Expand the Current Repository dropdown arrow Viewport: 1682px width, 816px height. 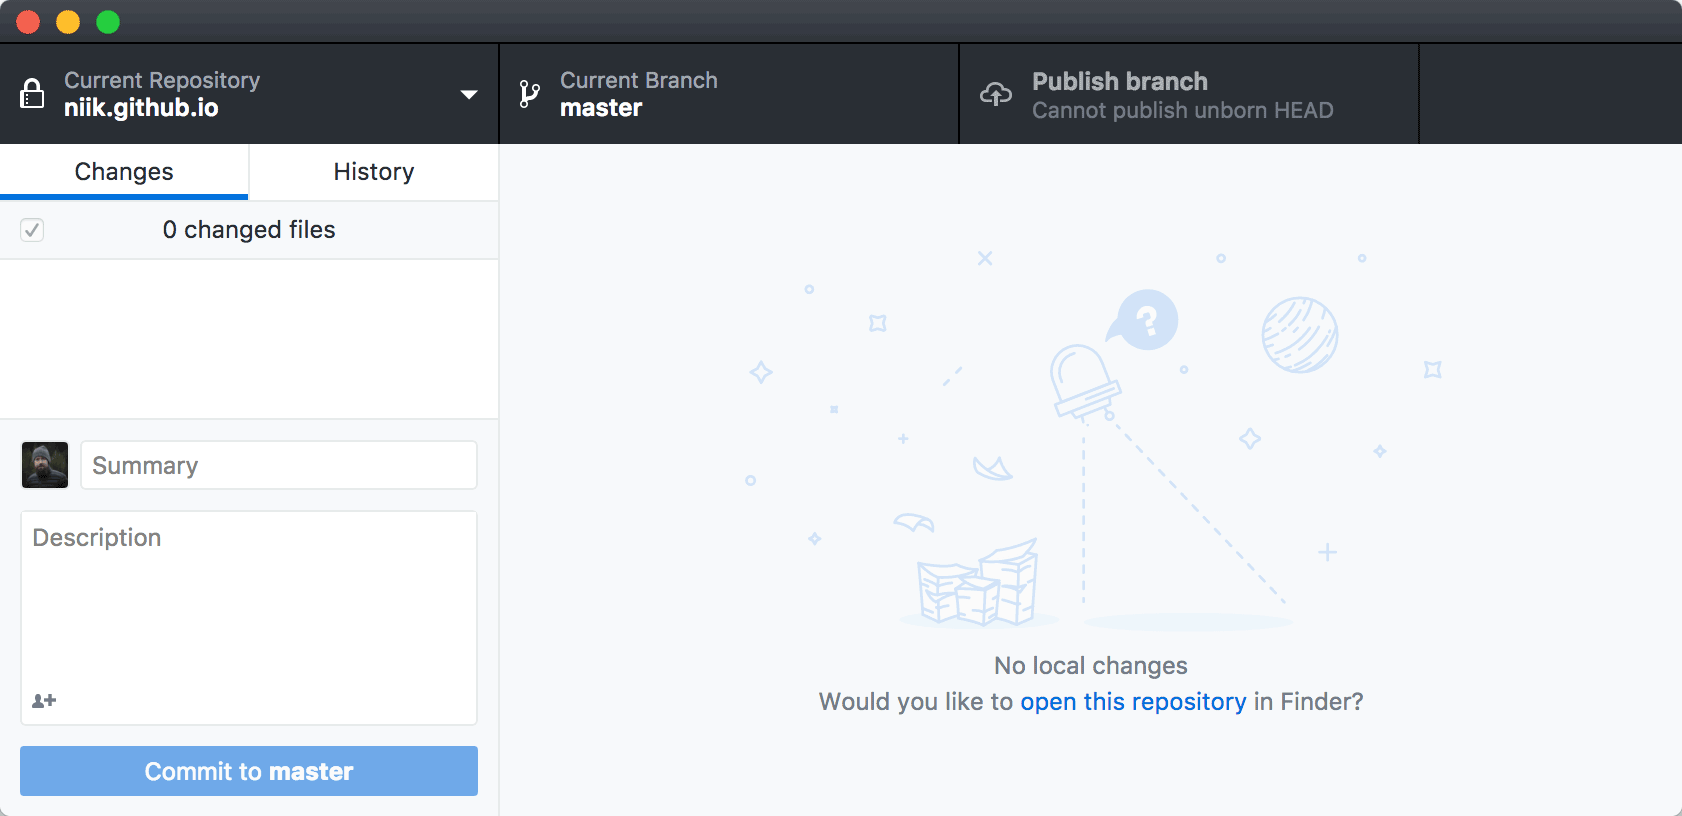(x=468, y=95)
